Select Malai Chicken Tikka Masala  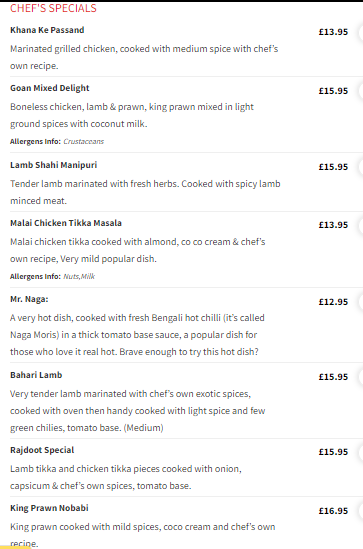pos(66,223)
